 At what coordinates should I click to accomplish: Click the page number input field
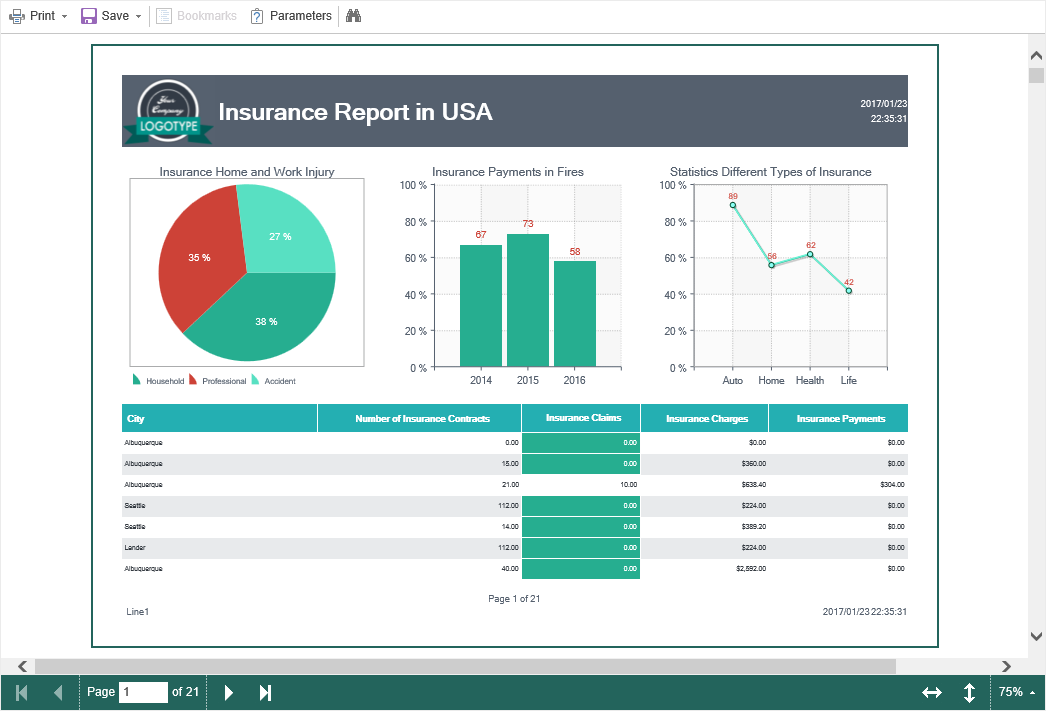coord(143,692)
